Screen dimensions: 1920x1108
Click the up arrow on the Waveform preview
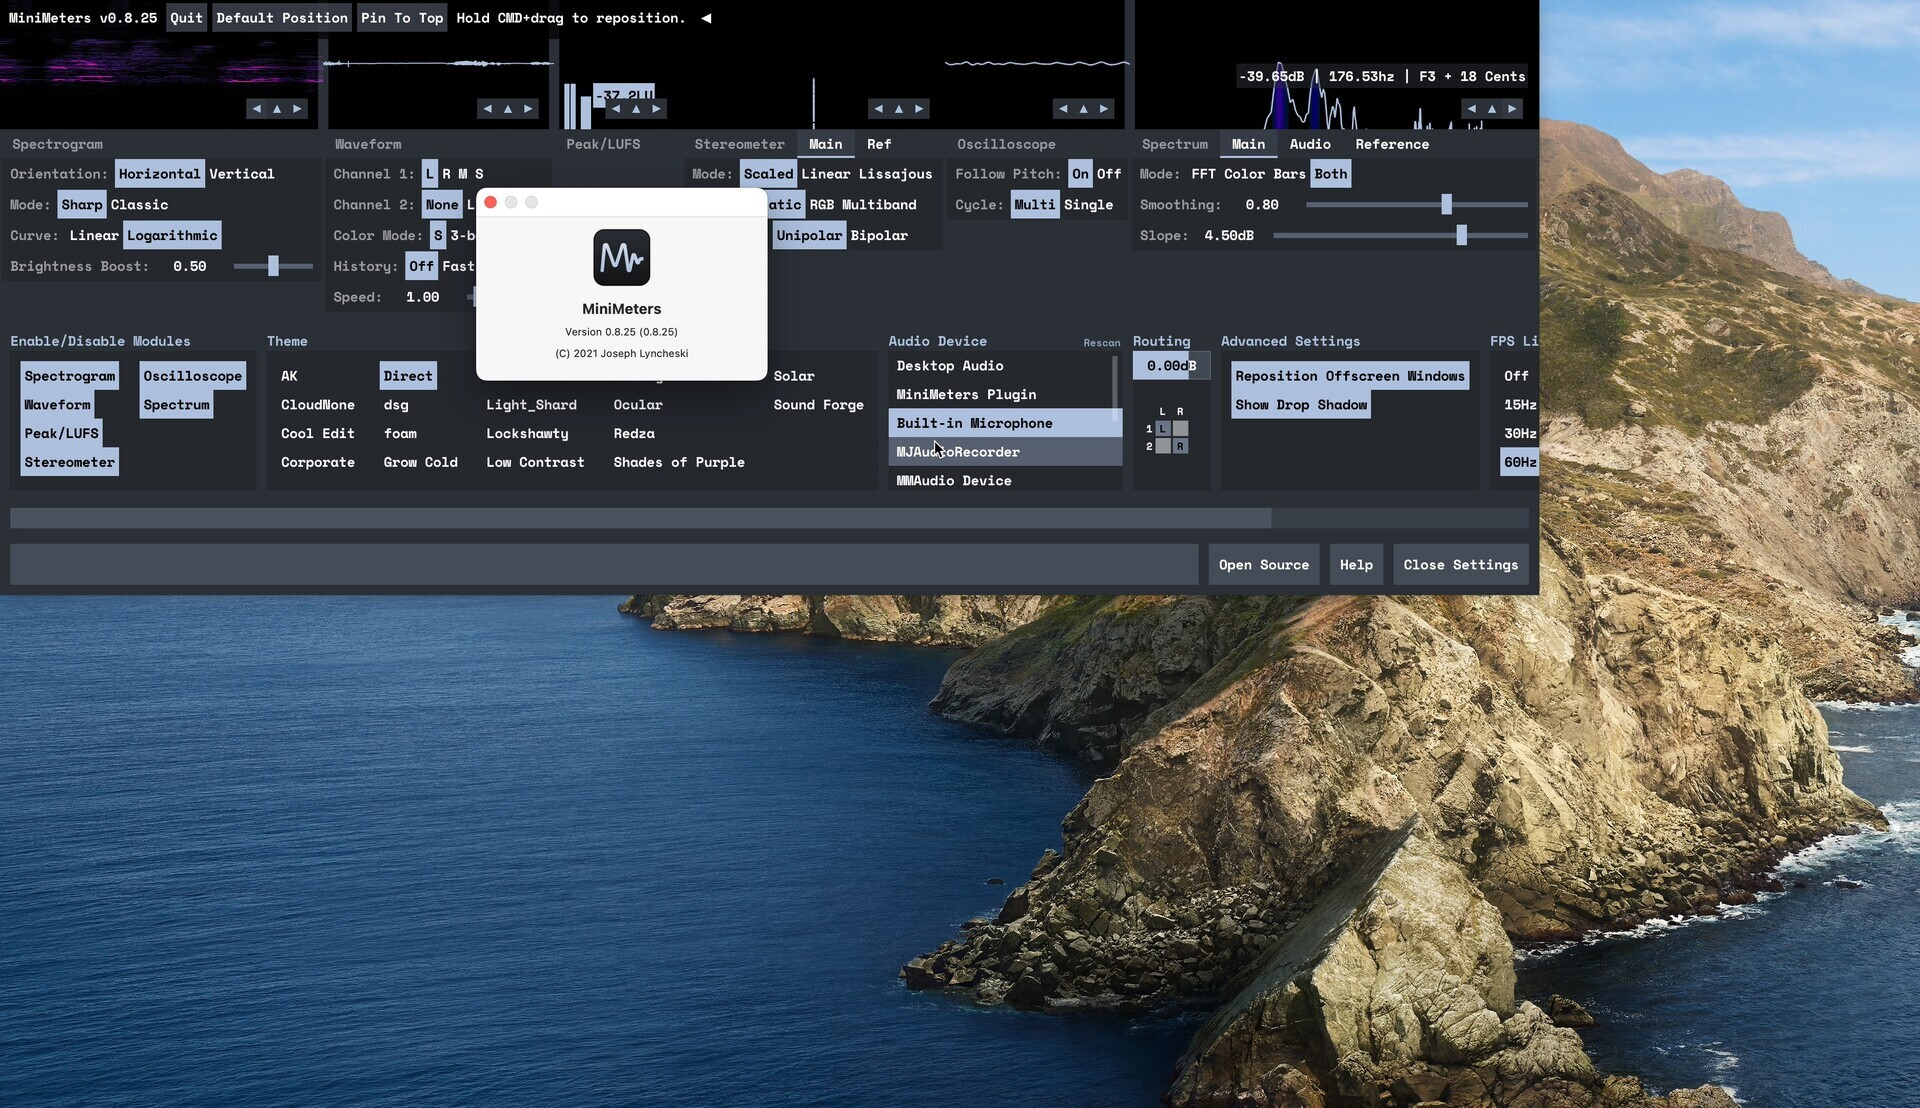508,109
